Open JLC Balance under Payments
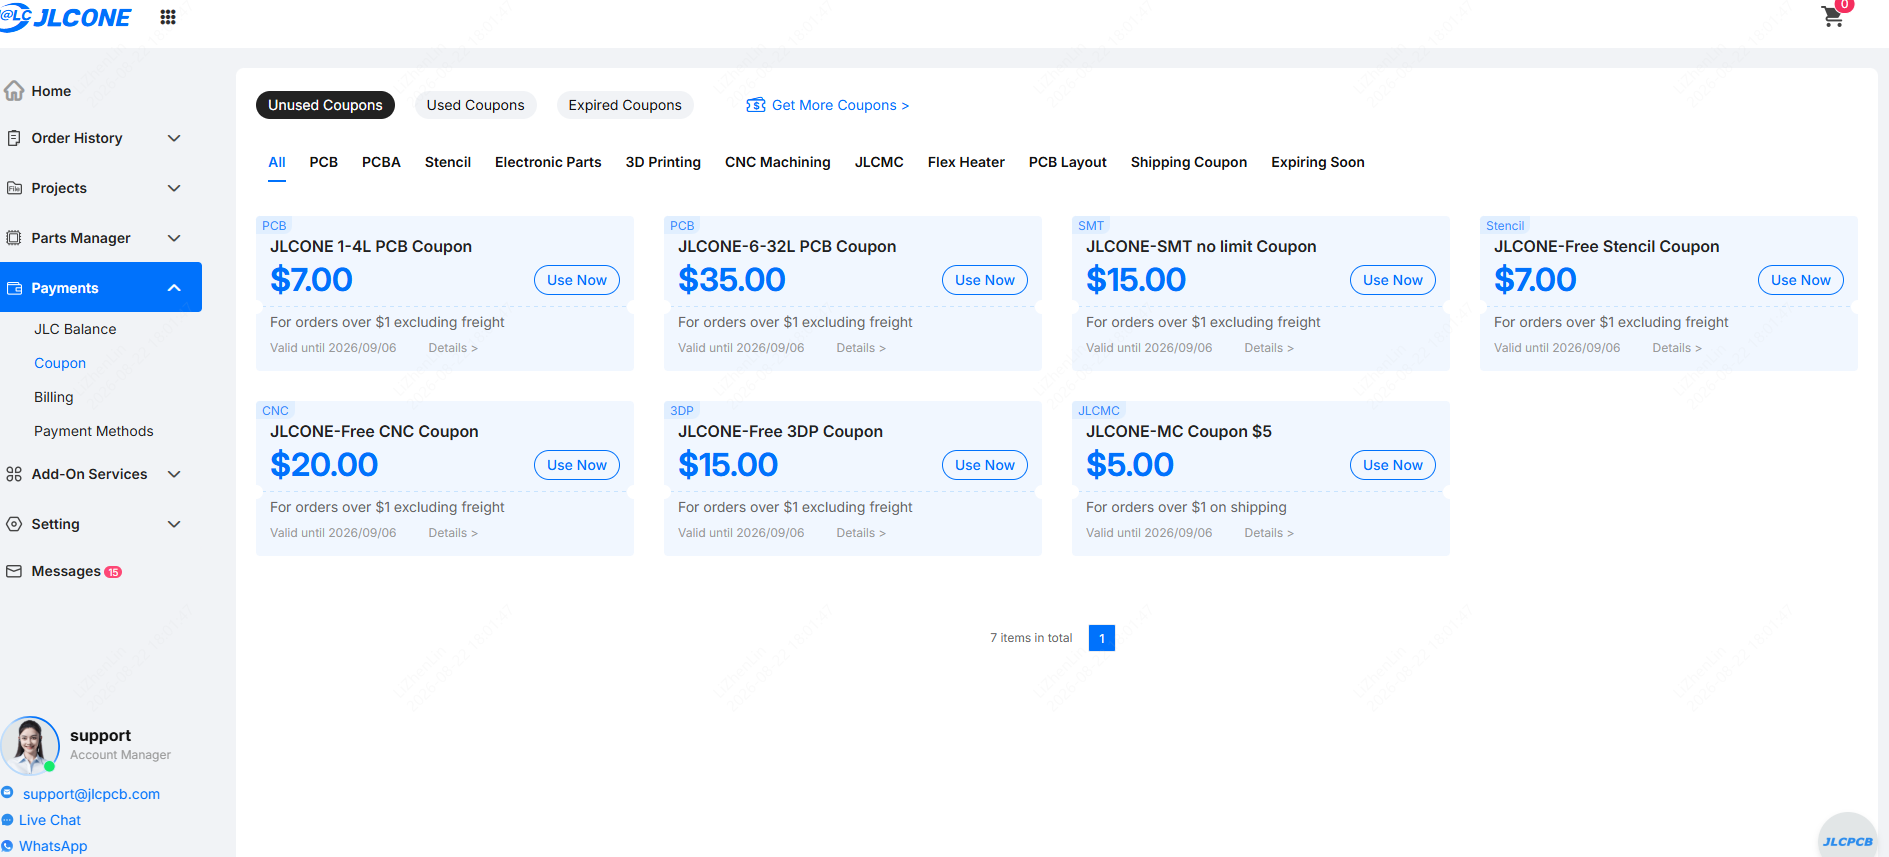Screen dimensions: 1889x857 pos(75,329)
